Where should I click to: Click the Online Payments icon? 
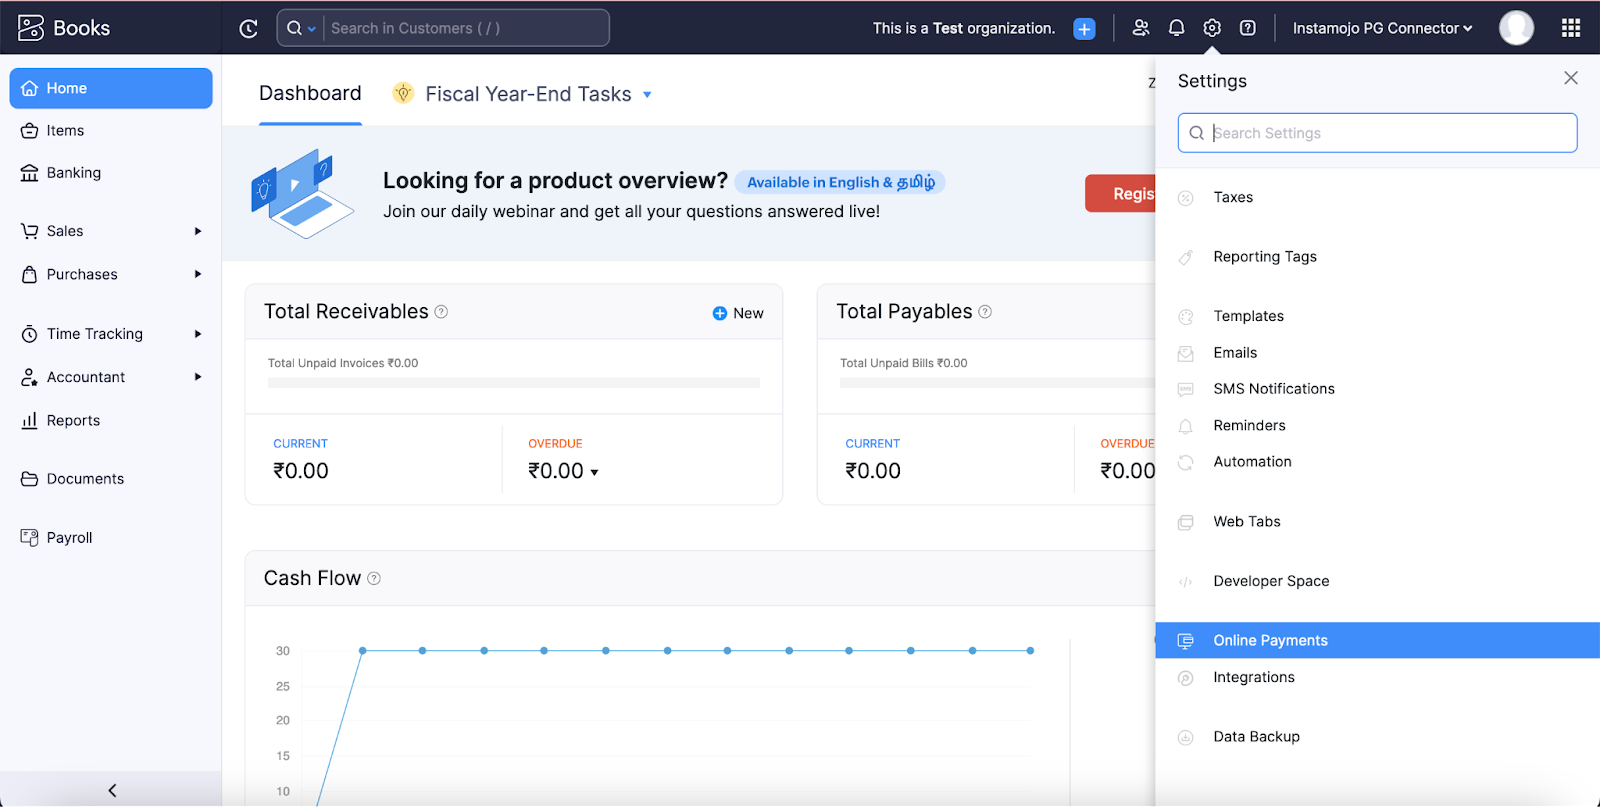pos(1186,641)
